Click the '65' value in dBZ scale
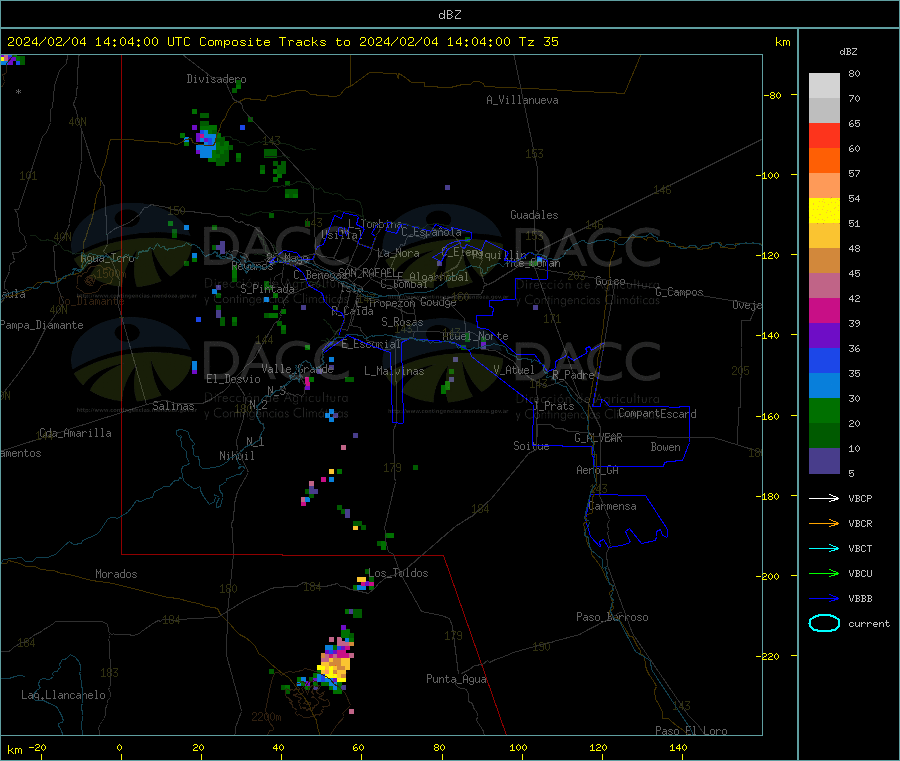900x761 pixels. pyautogui.click(x=854, y=123)
